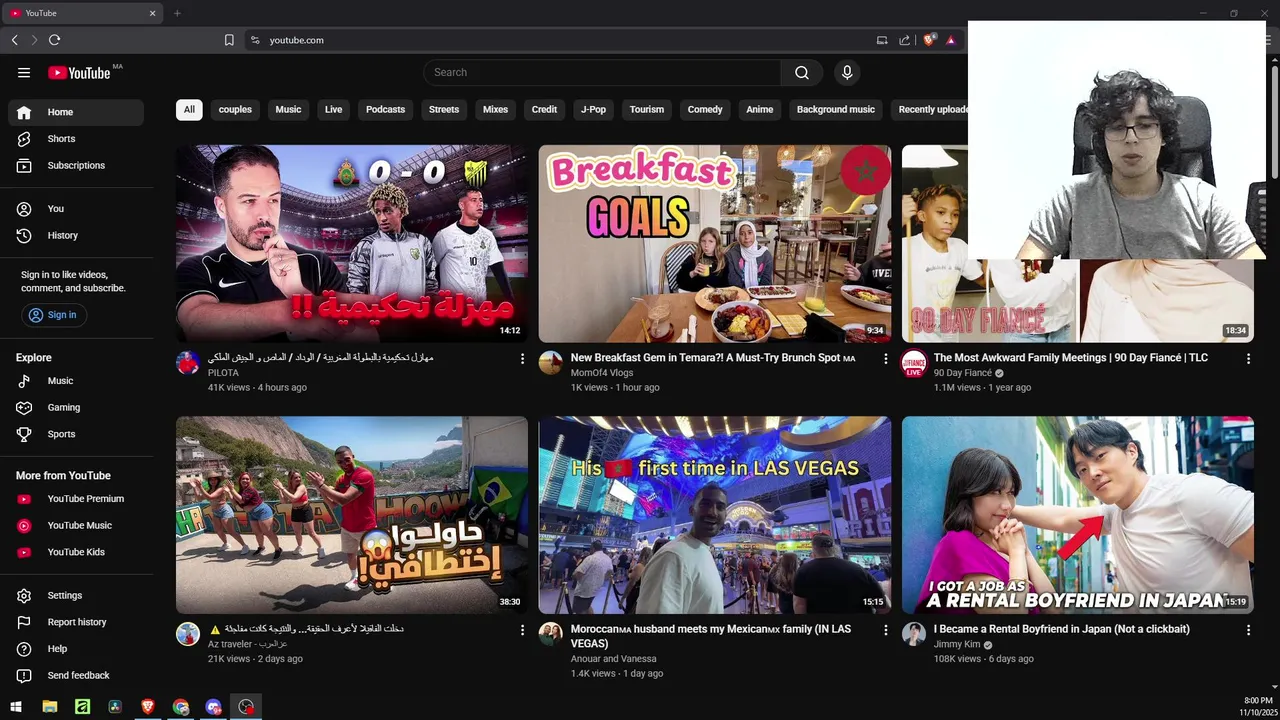
Task: Select the Comedy filter chip
Action: click(x=705, y=109)
